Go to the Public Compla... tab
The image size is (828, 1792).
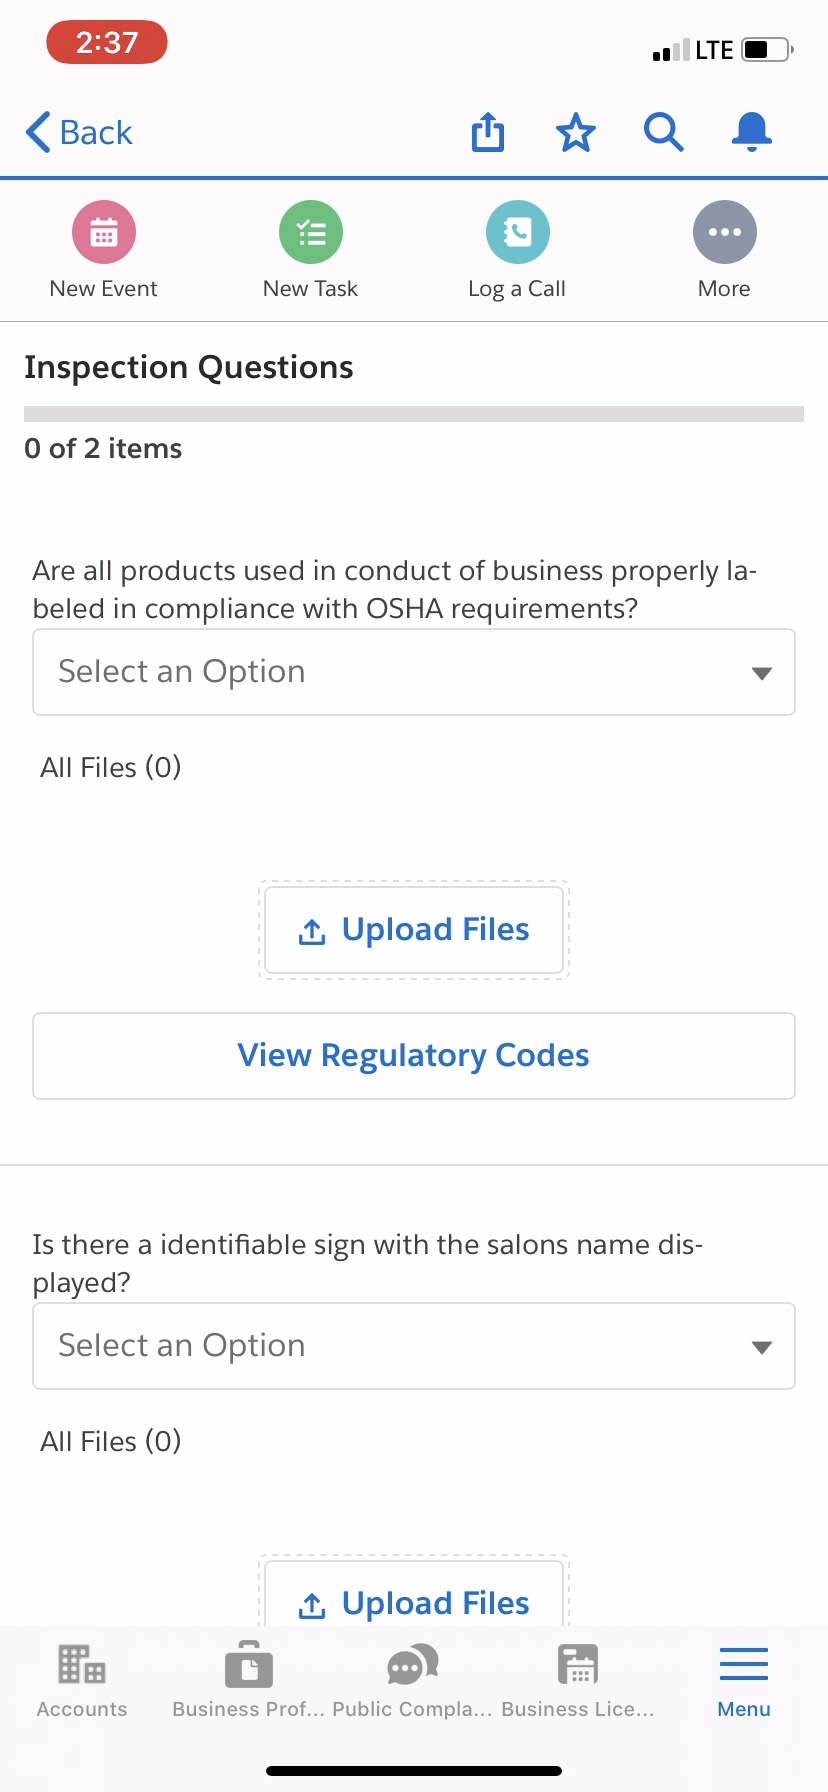[x=412, y=1680]
